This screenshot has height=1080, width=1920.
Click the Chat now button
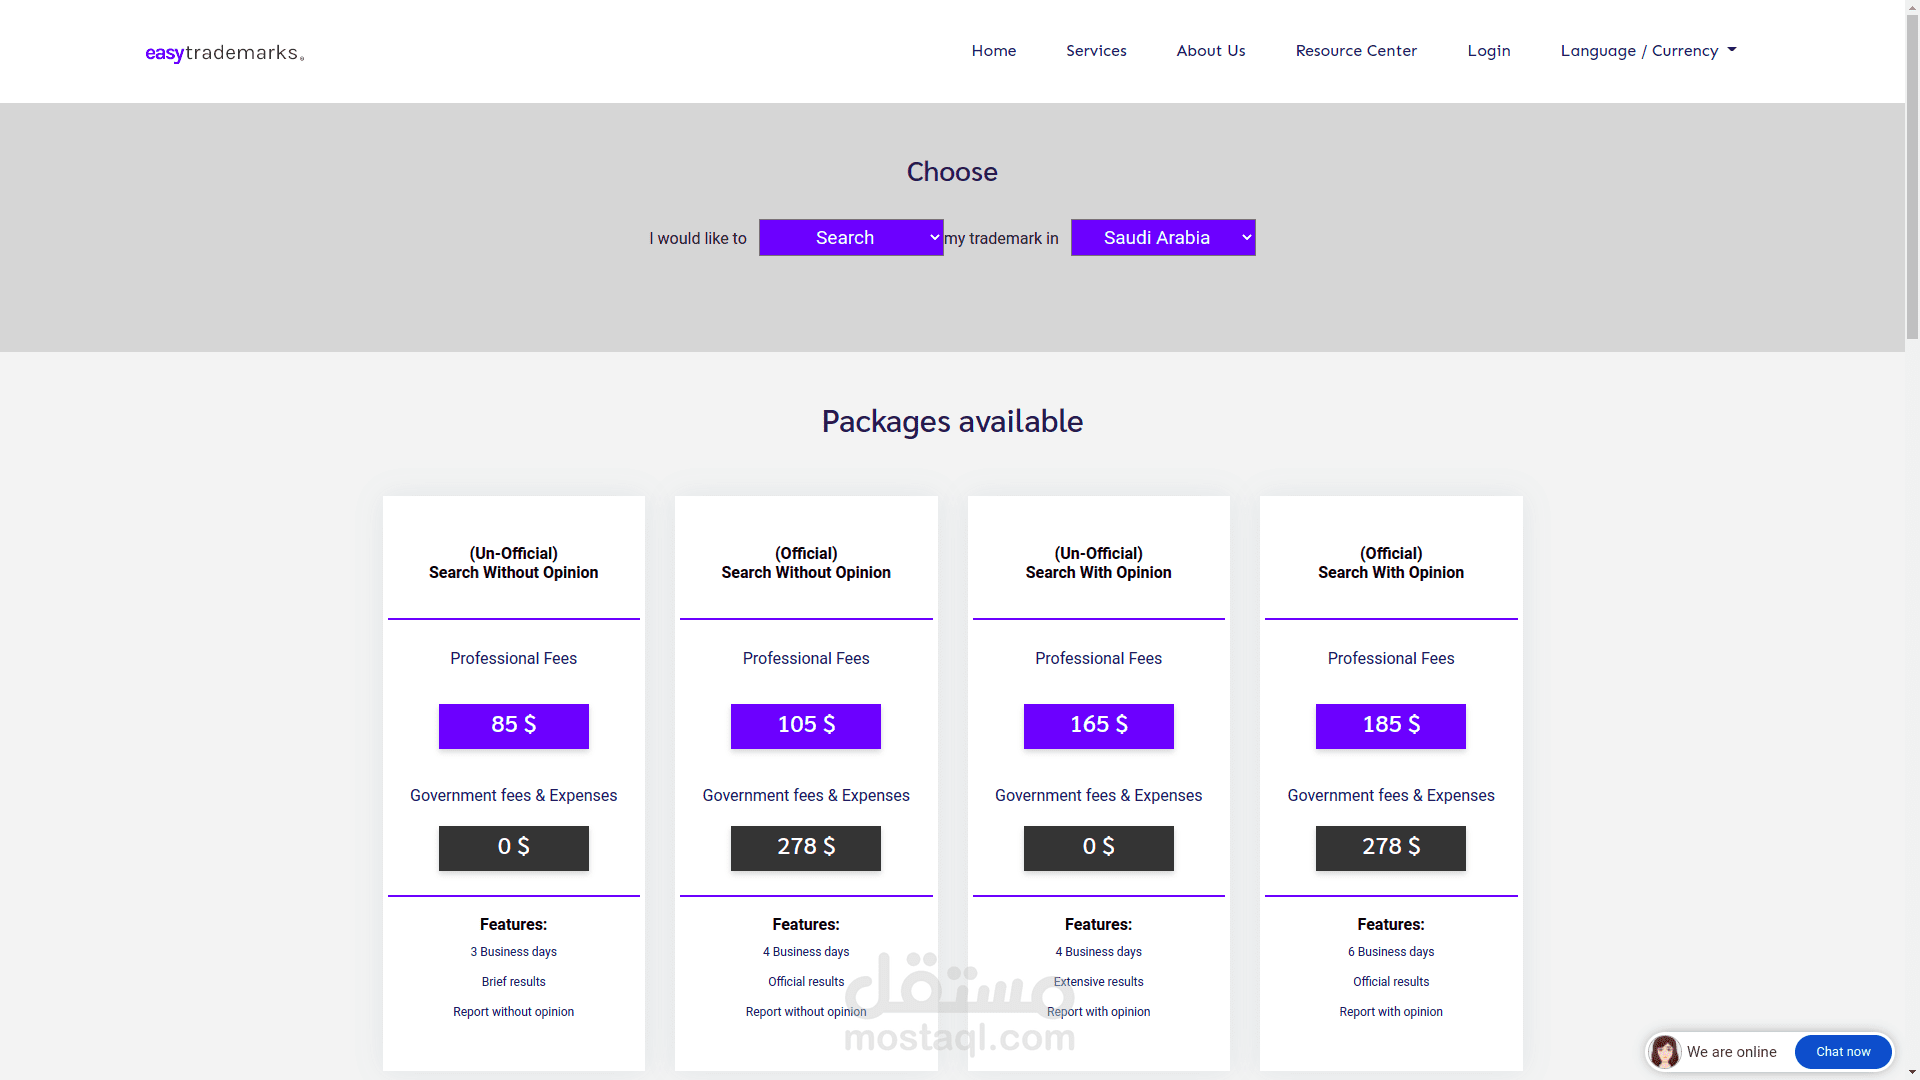(1842, 1052)
